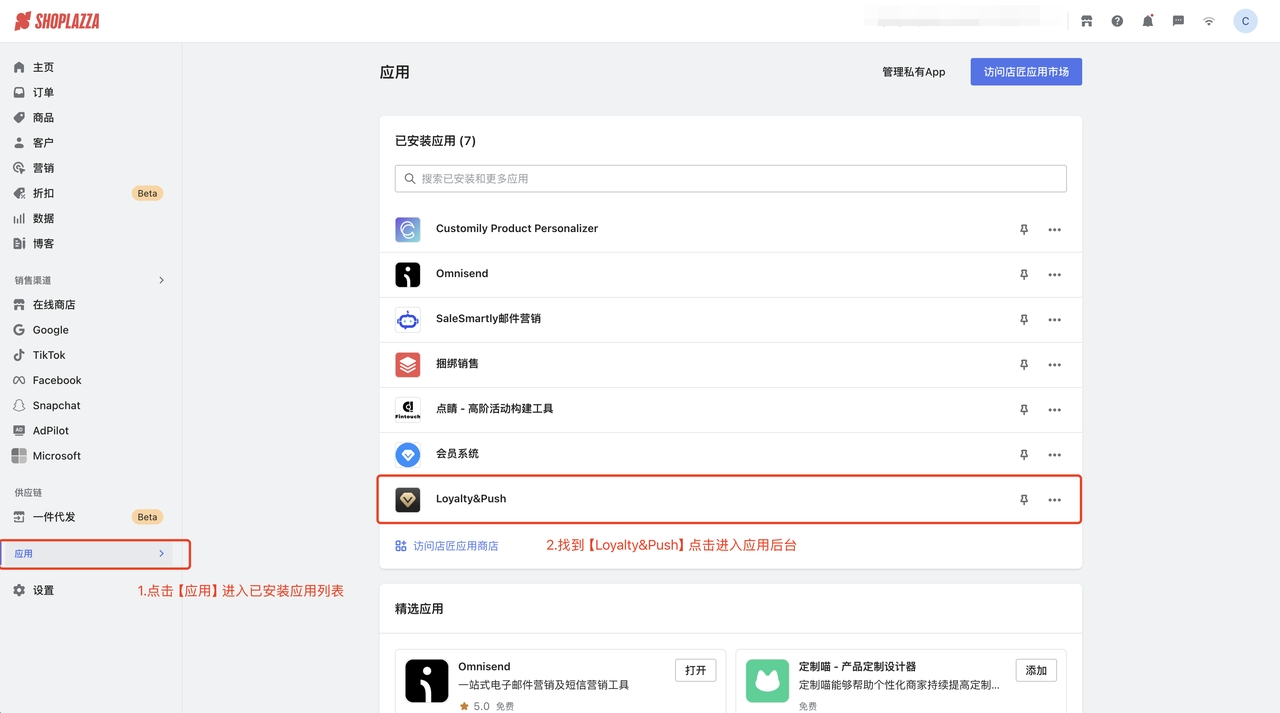1280x713 pixels.
Task: Pin the Omnisend app
Action: tap(1024, 275)
